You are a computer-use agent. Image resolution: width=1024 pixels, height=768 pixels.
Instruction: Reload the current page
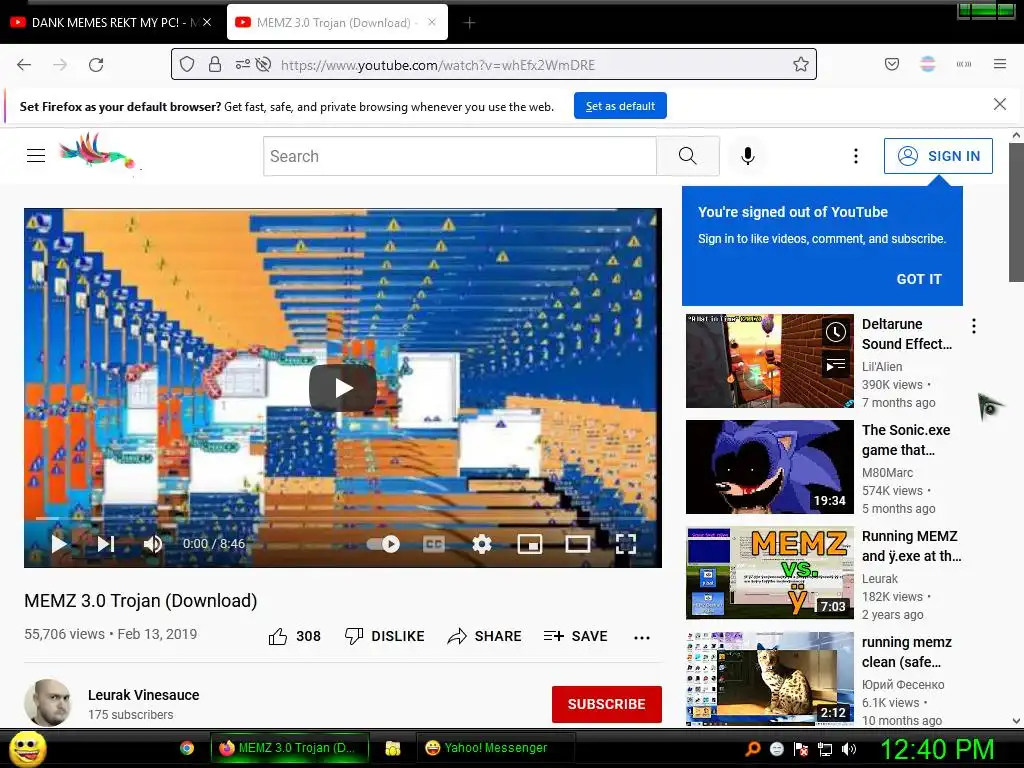(x=96, y=65)
